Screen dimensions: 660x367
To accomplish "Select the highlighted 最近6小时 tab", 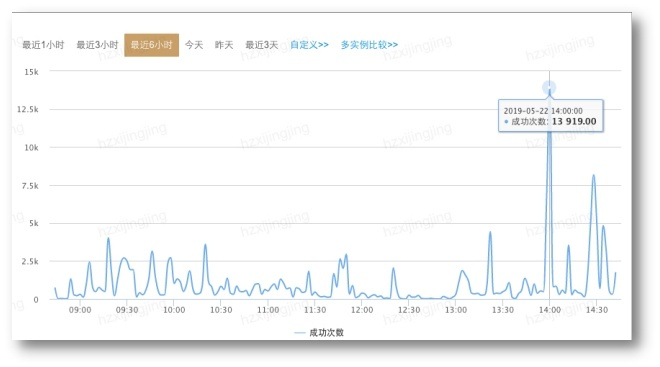I will pos(152,45).
